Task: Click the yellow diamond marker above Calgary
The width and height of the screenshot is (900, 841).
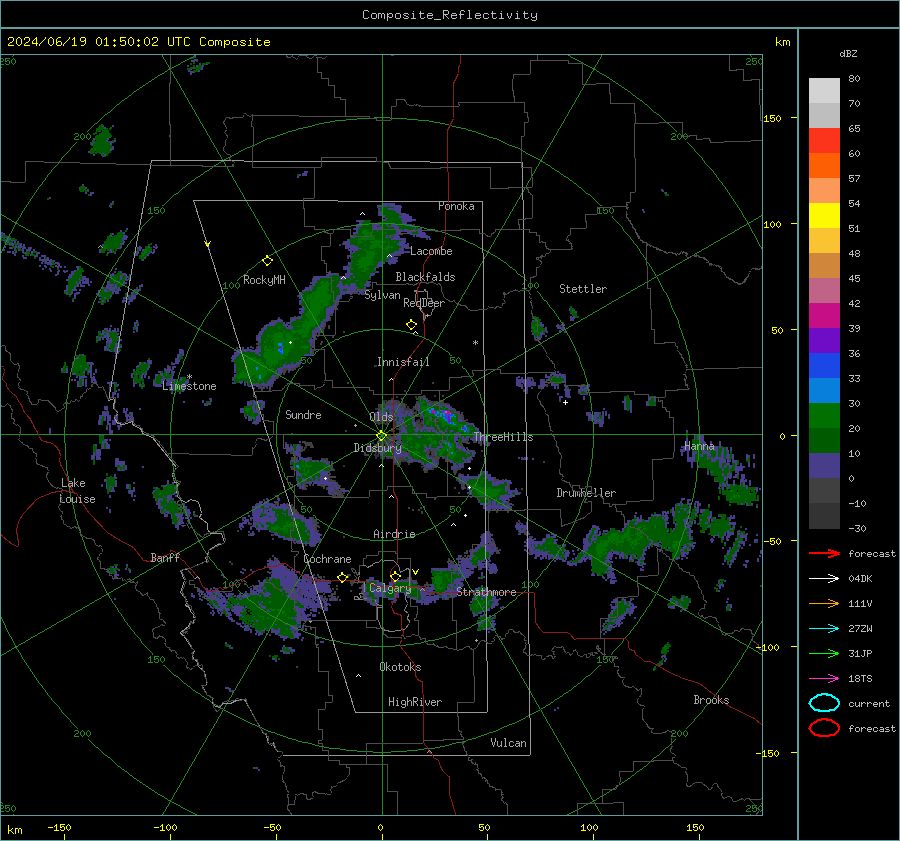Action: [x=395, y=576]
